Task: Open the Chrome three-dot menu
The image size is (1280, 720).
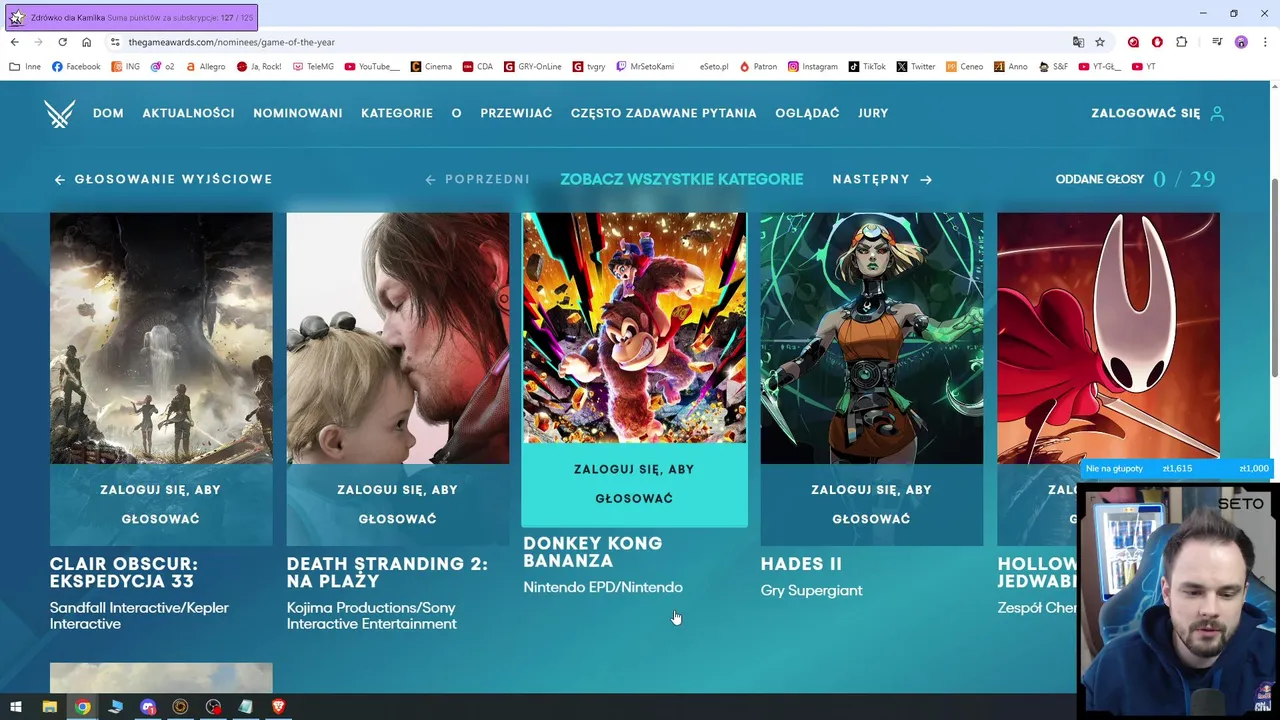Action: tap(1265, 42)
